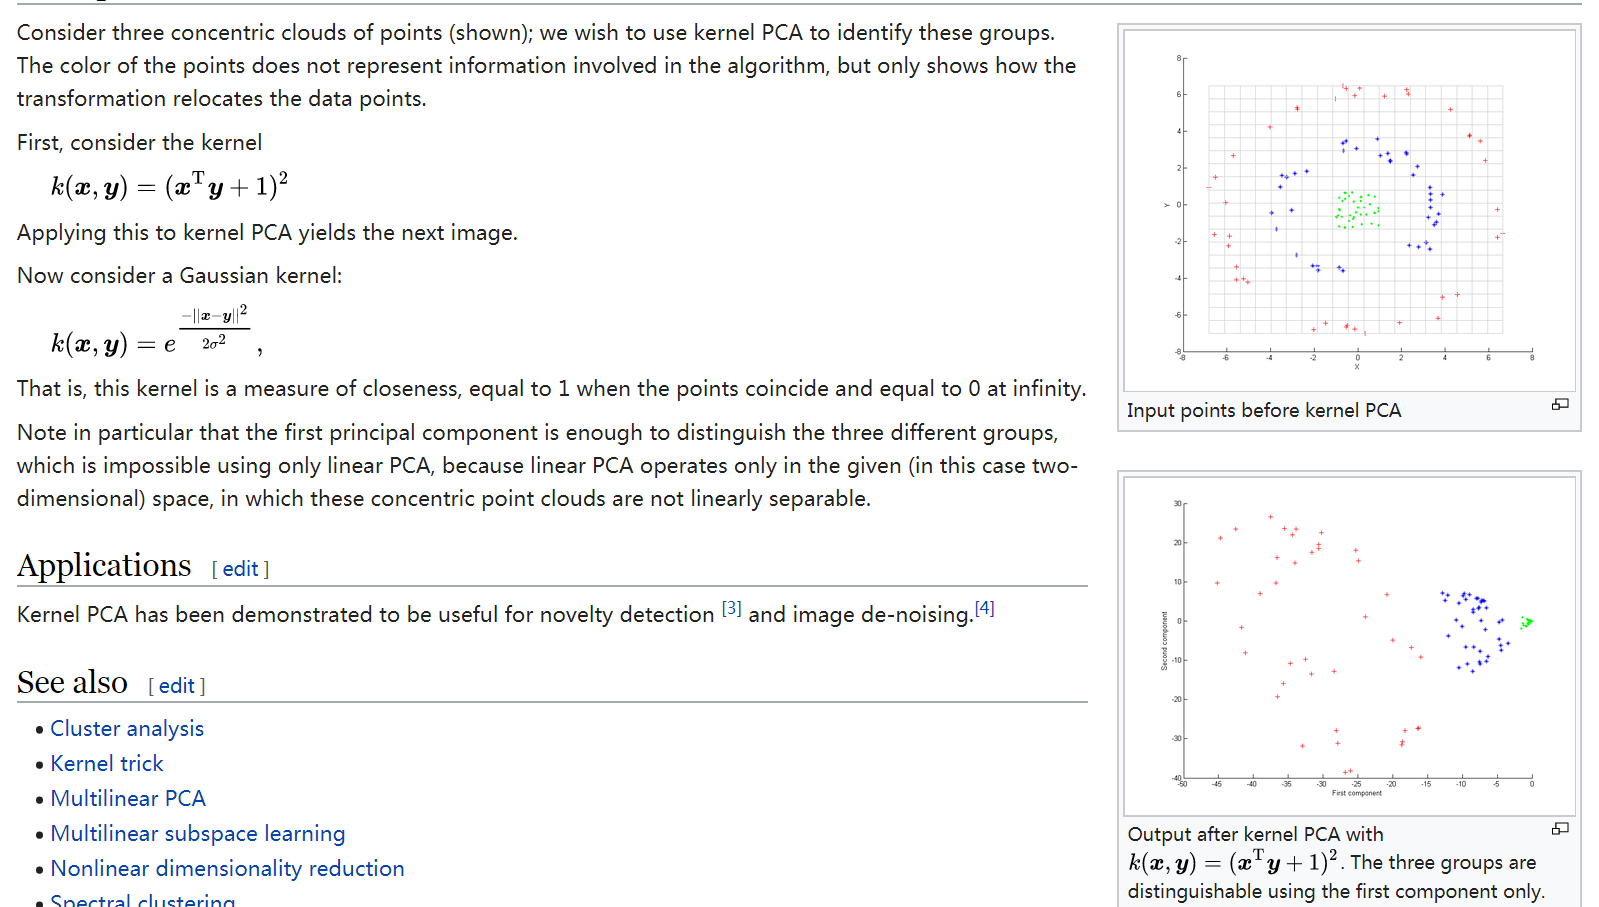Open citation 4 after image de-noising

pos(984,607)
